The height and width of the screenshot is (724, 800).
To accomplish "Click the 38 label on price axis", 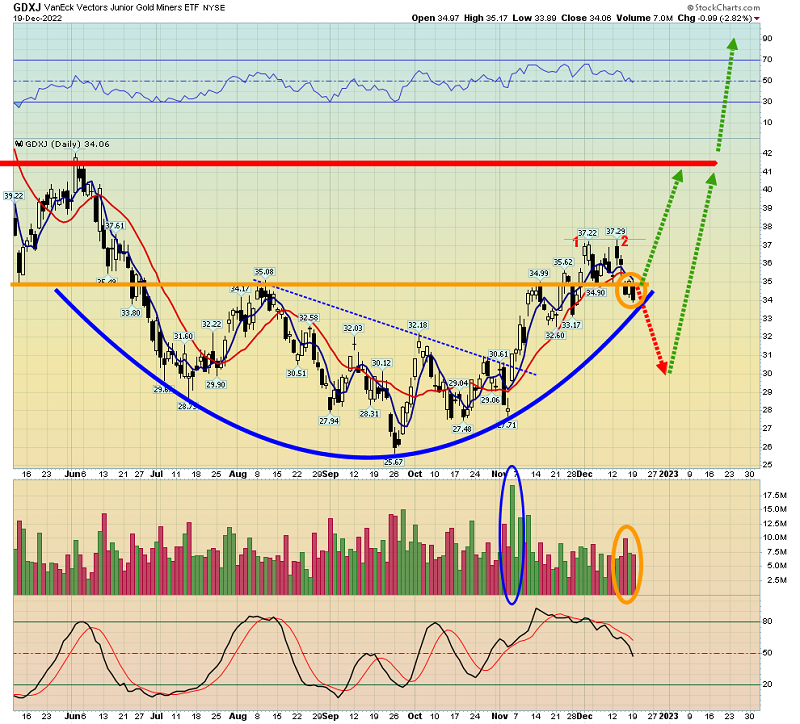I will tap(767, 227).
